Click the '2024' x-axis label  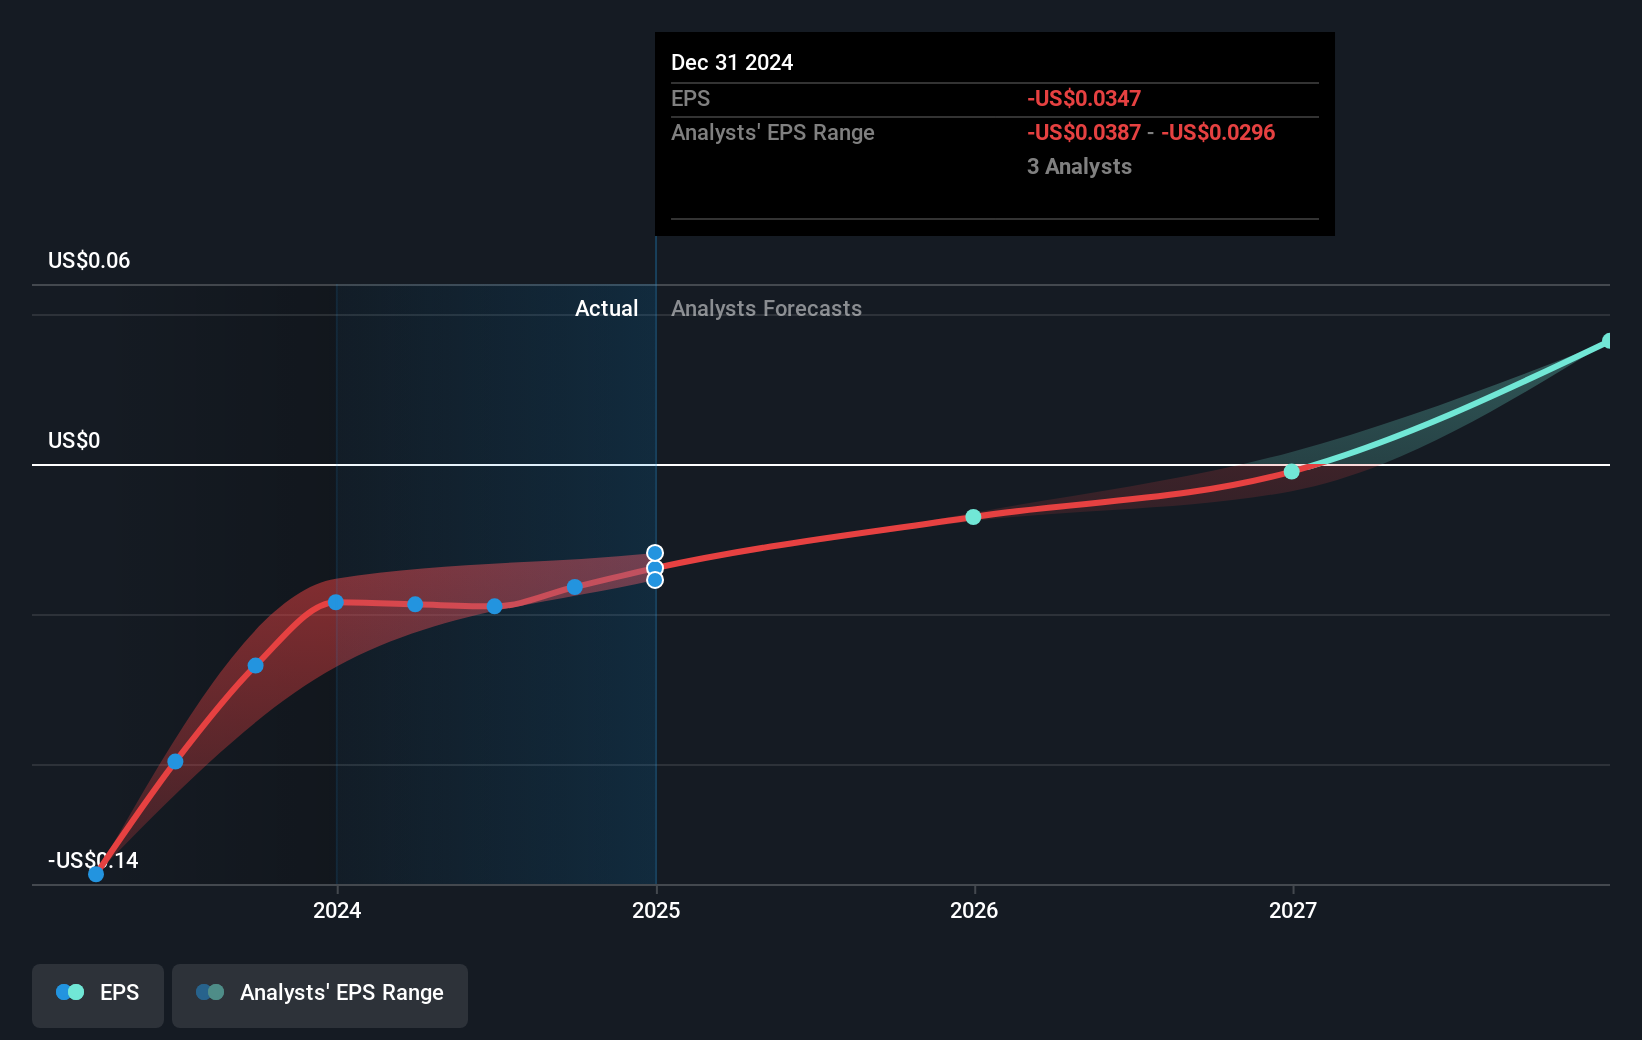point(337,911)
